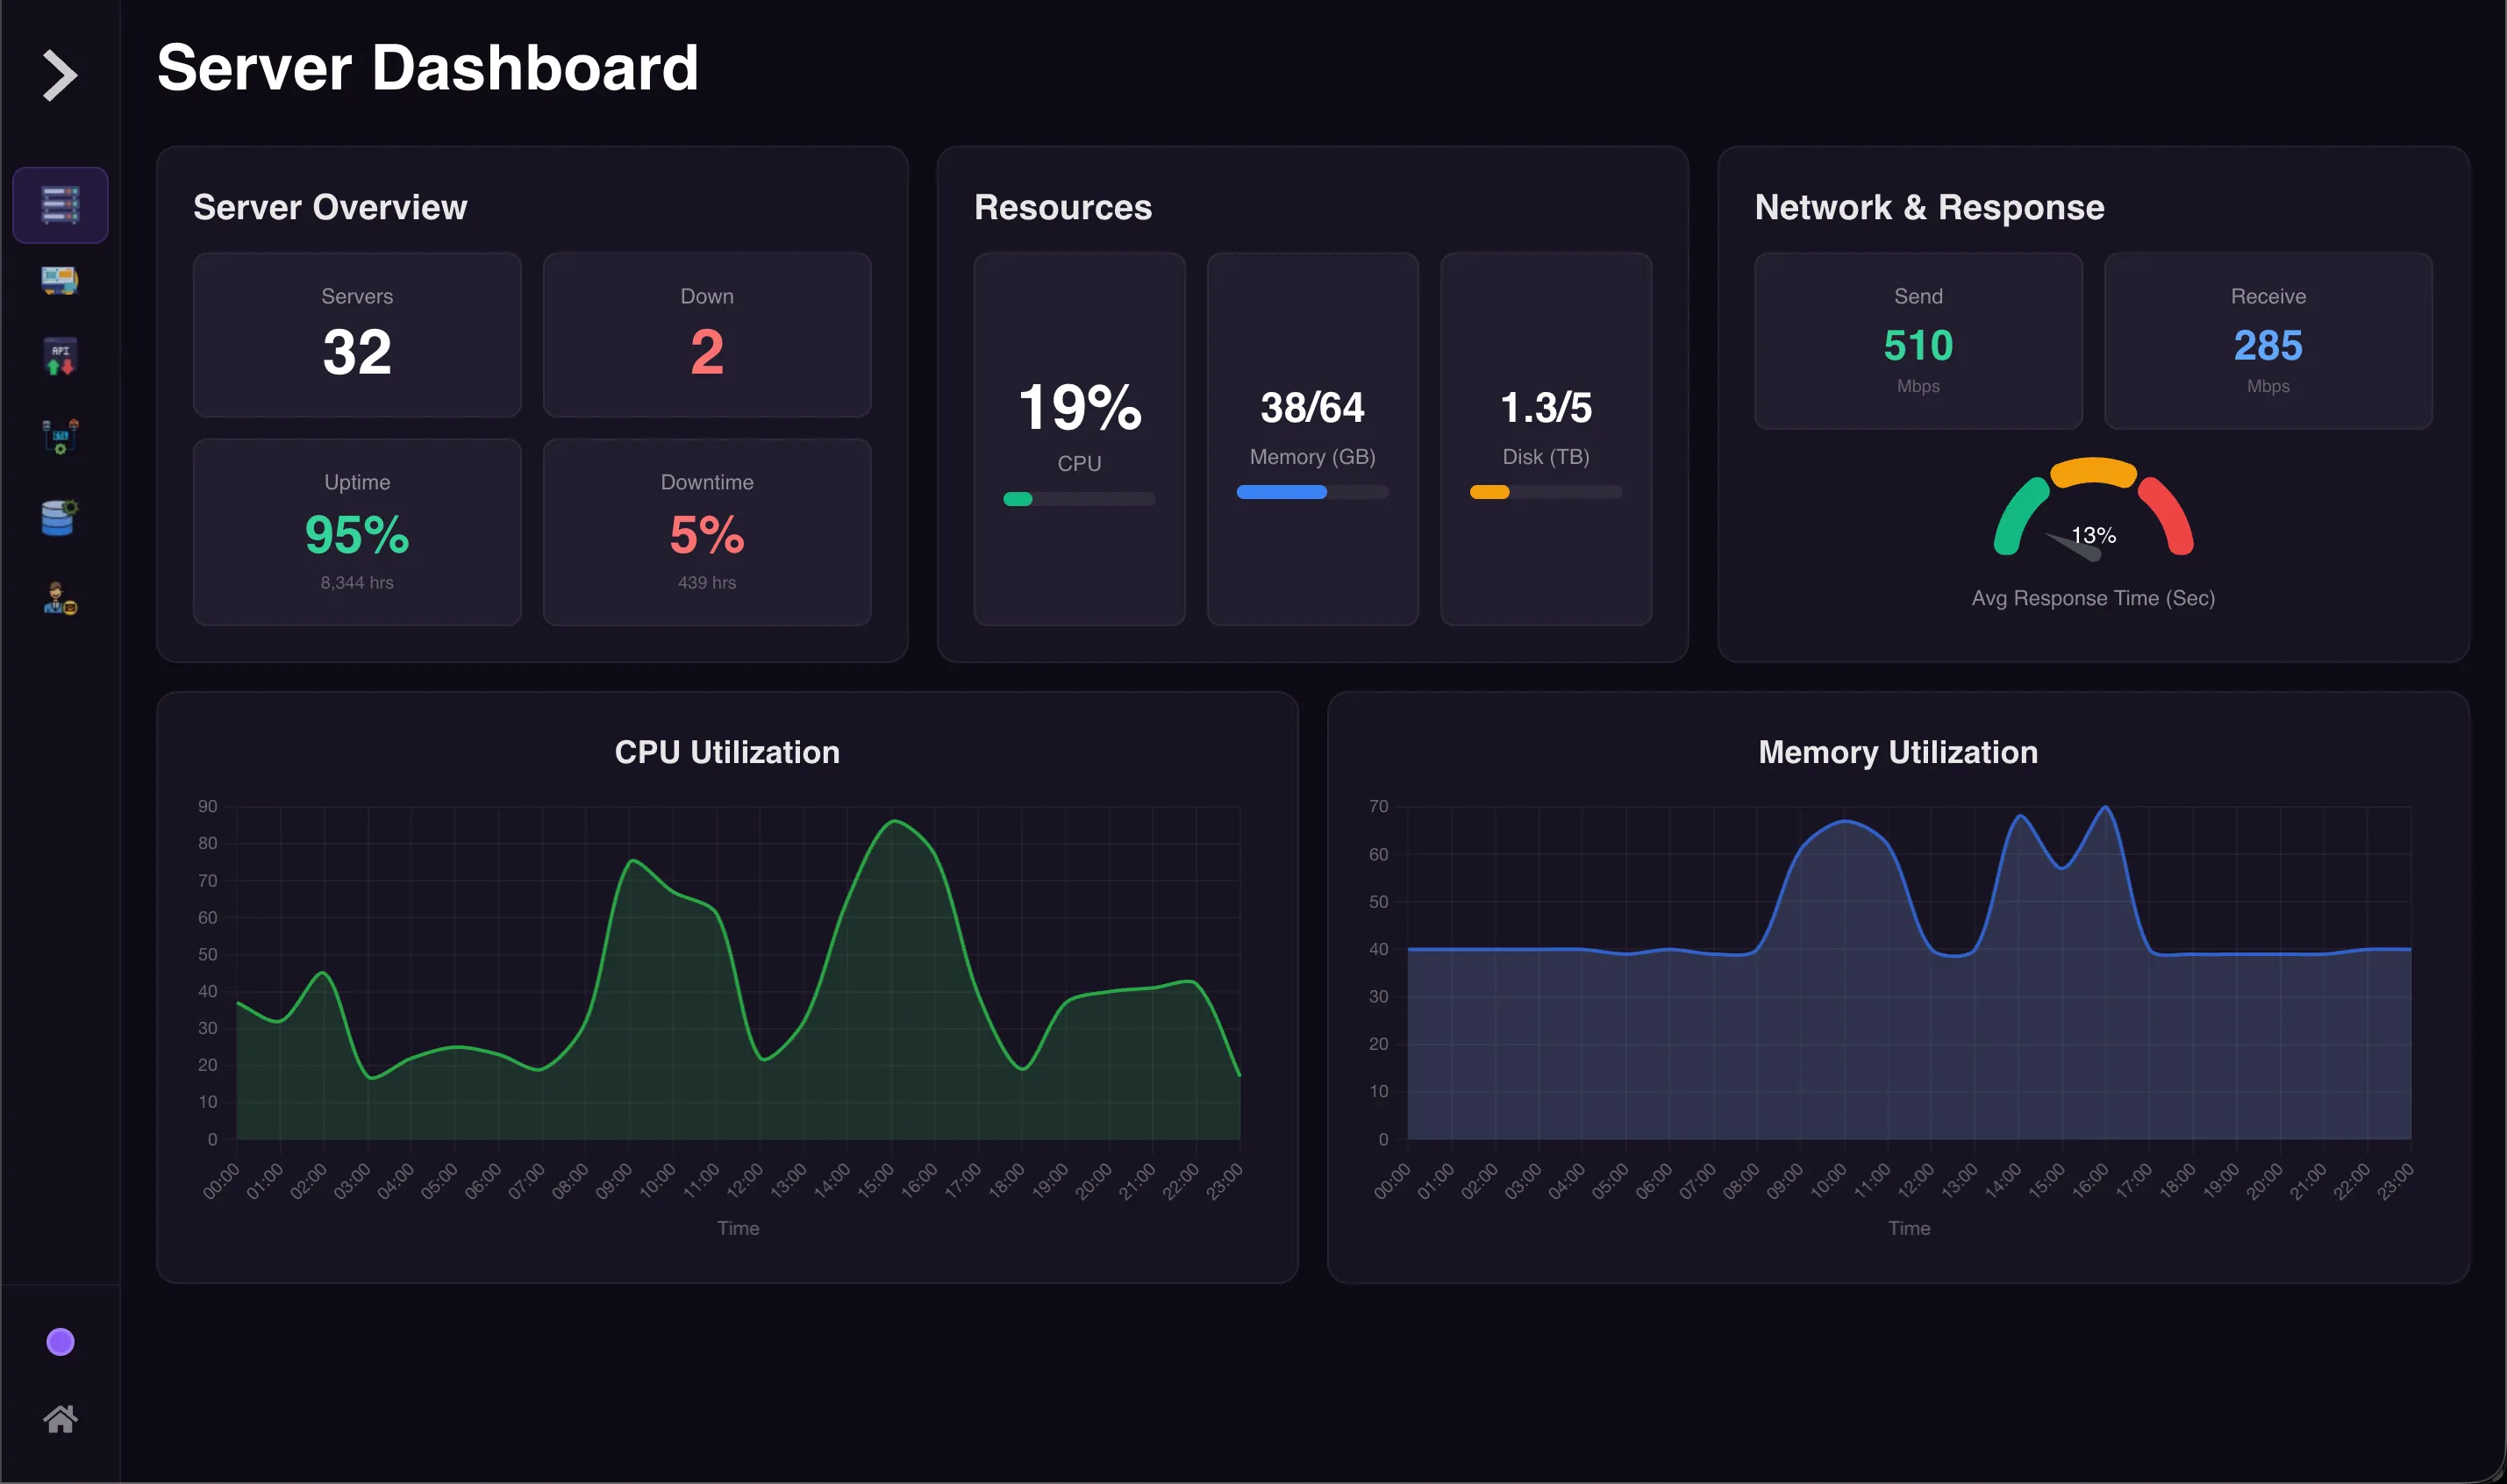The height and width of the screenshot is (1484, 2507).
Task: Select the Uptime 95% card
Action: (357, 532)
